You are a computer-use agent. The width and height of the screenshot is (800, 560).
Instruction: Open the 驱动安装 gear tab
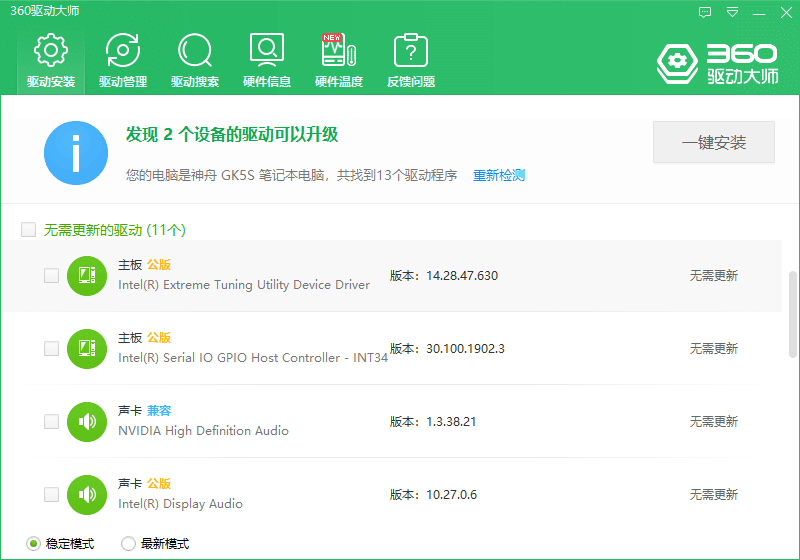tap(51, 61)
